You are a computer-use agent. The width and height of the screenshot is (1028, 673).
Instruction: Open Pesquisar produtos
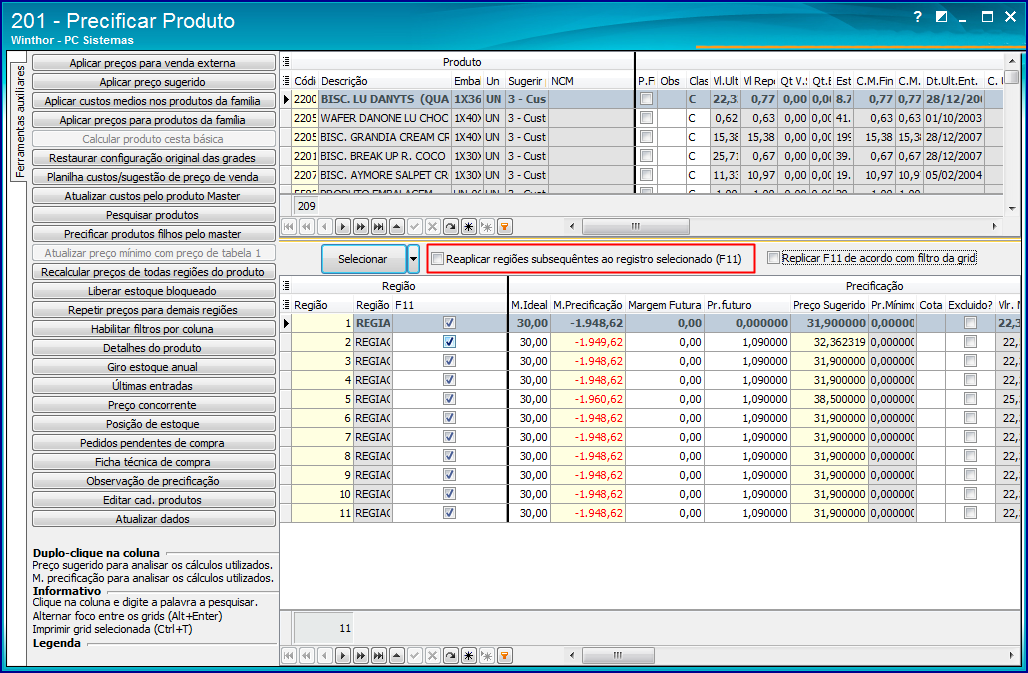153,215
